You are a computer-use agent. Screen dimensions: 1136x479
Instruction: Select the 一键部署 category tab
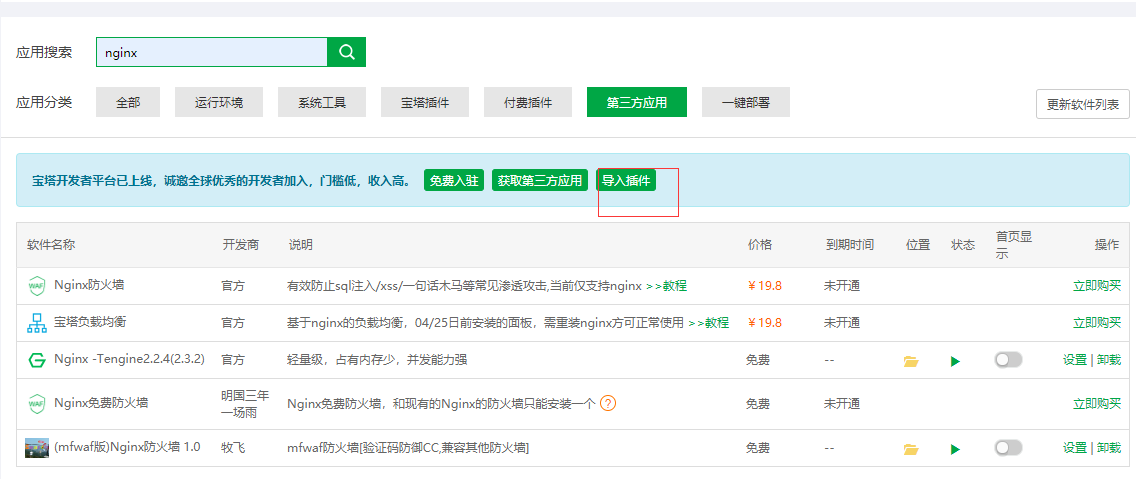[x=746, y=102]
